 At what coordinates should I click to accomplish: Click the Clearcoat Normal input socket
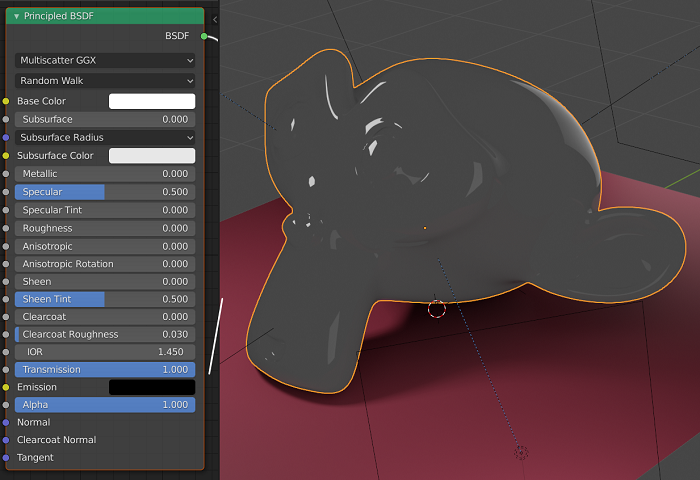click(x=6, y=440)
